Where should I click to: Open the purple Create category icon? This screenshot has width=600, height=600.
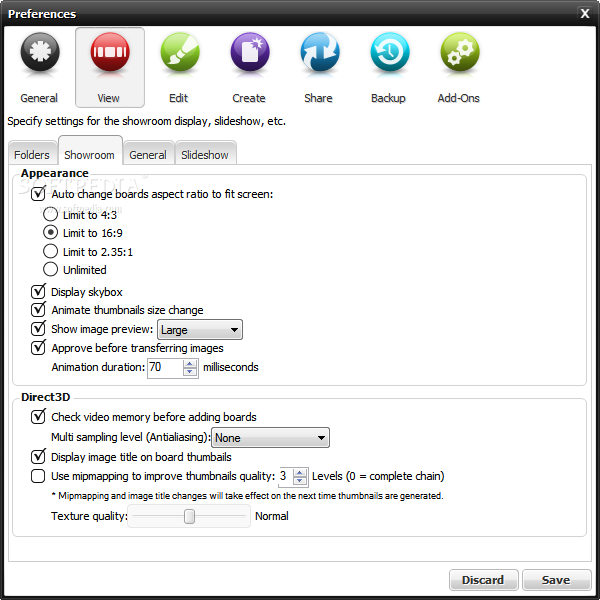pos(250,52)
